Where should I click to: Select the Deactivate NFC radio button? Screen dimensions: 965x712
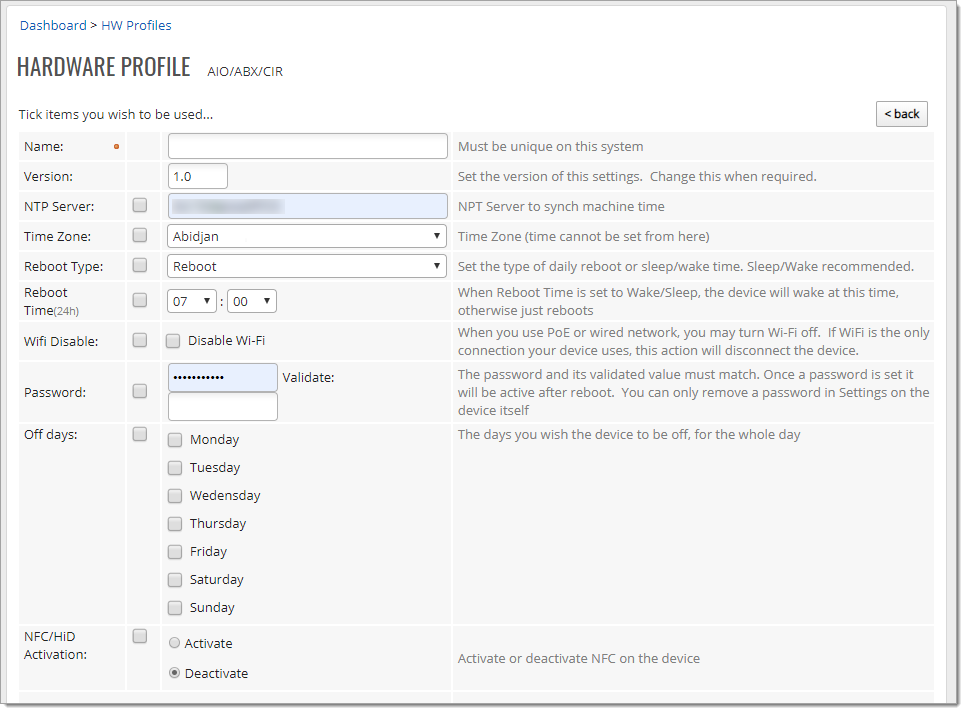[175, 673]
